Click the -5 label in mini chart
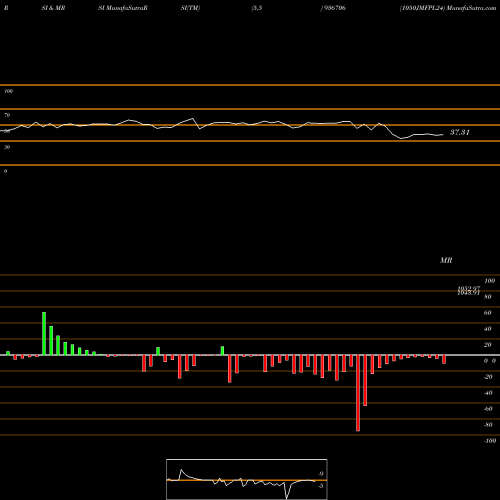The image size is (500, 500). pos(320,486)
